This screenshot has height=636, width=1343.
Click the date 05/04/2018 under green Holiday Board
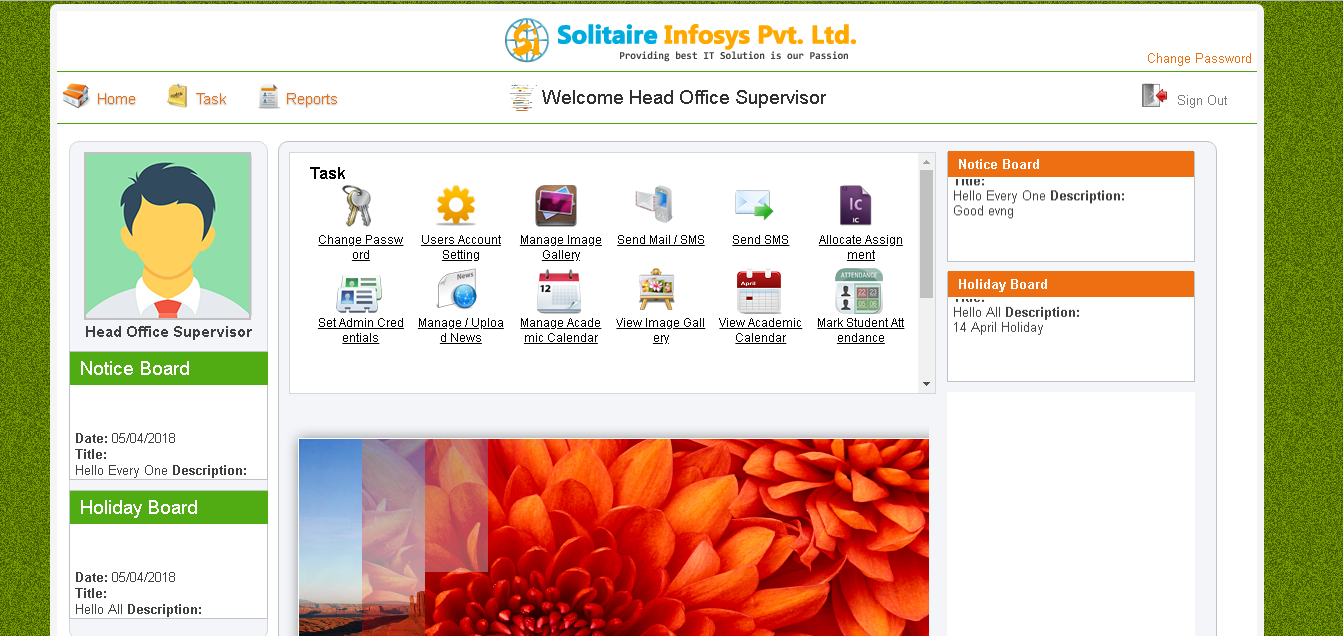click(144, 577)
